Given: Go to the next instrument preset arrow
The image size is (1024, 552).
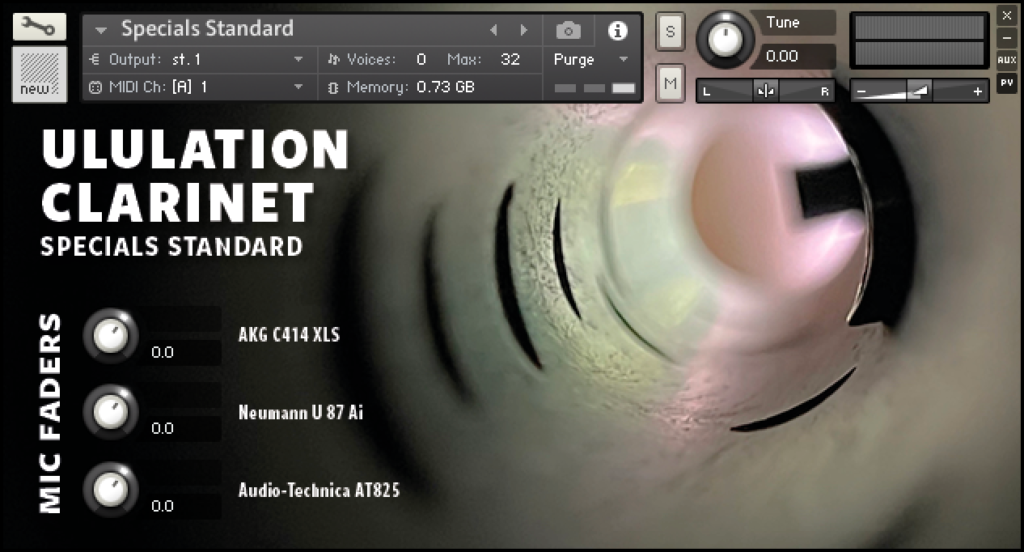Looking at the screenshot, I should (524, 30).
